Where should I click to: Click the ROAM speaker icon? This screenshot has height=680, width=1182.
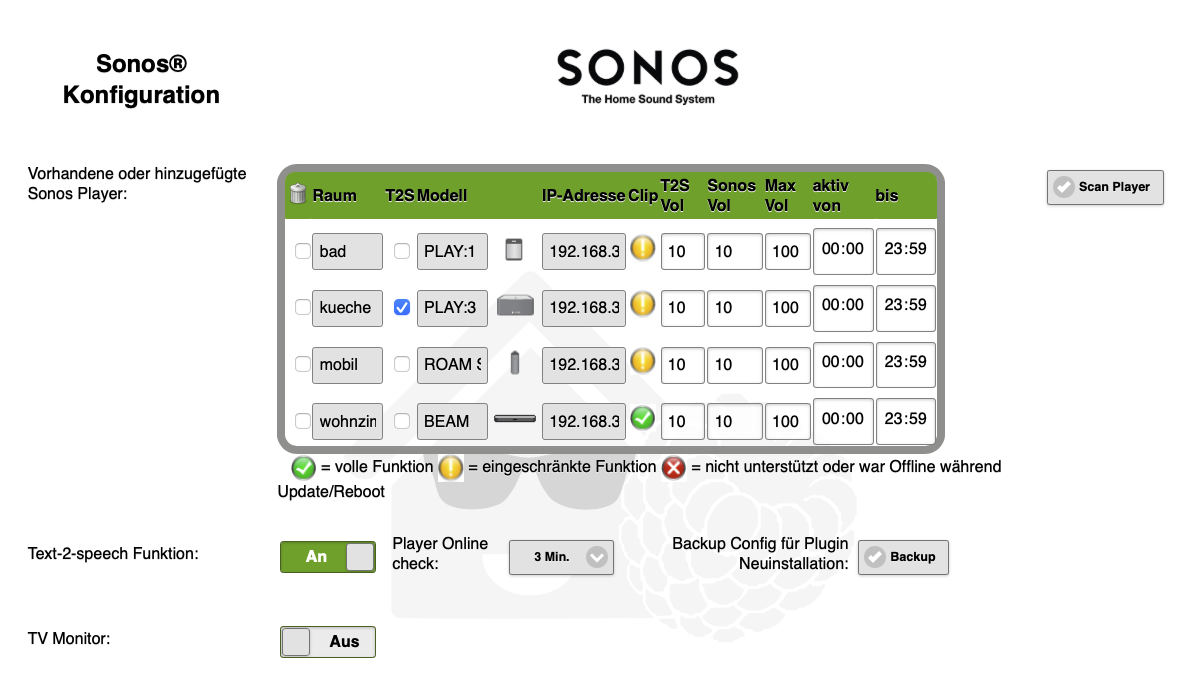click(x=515, y=363)
